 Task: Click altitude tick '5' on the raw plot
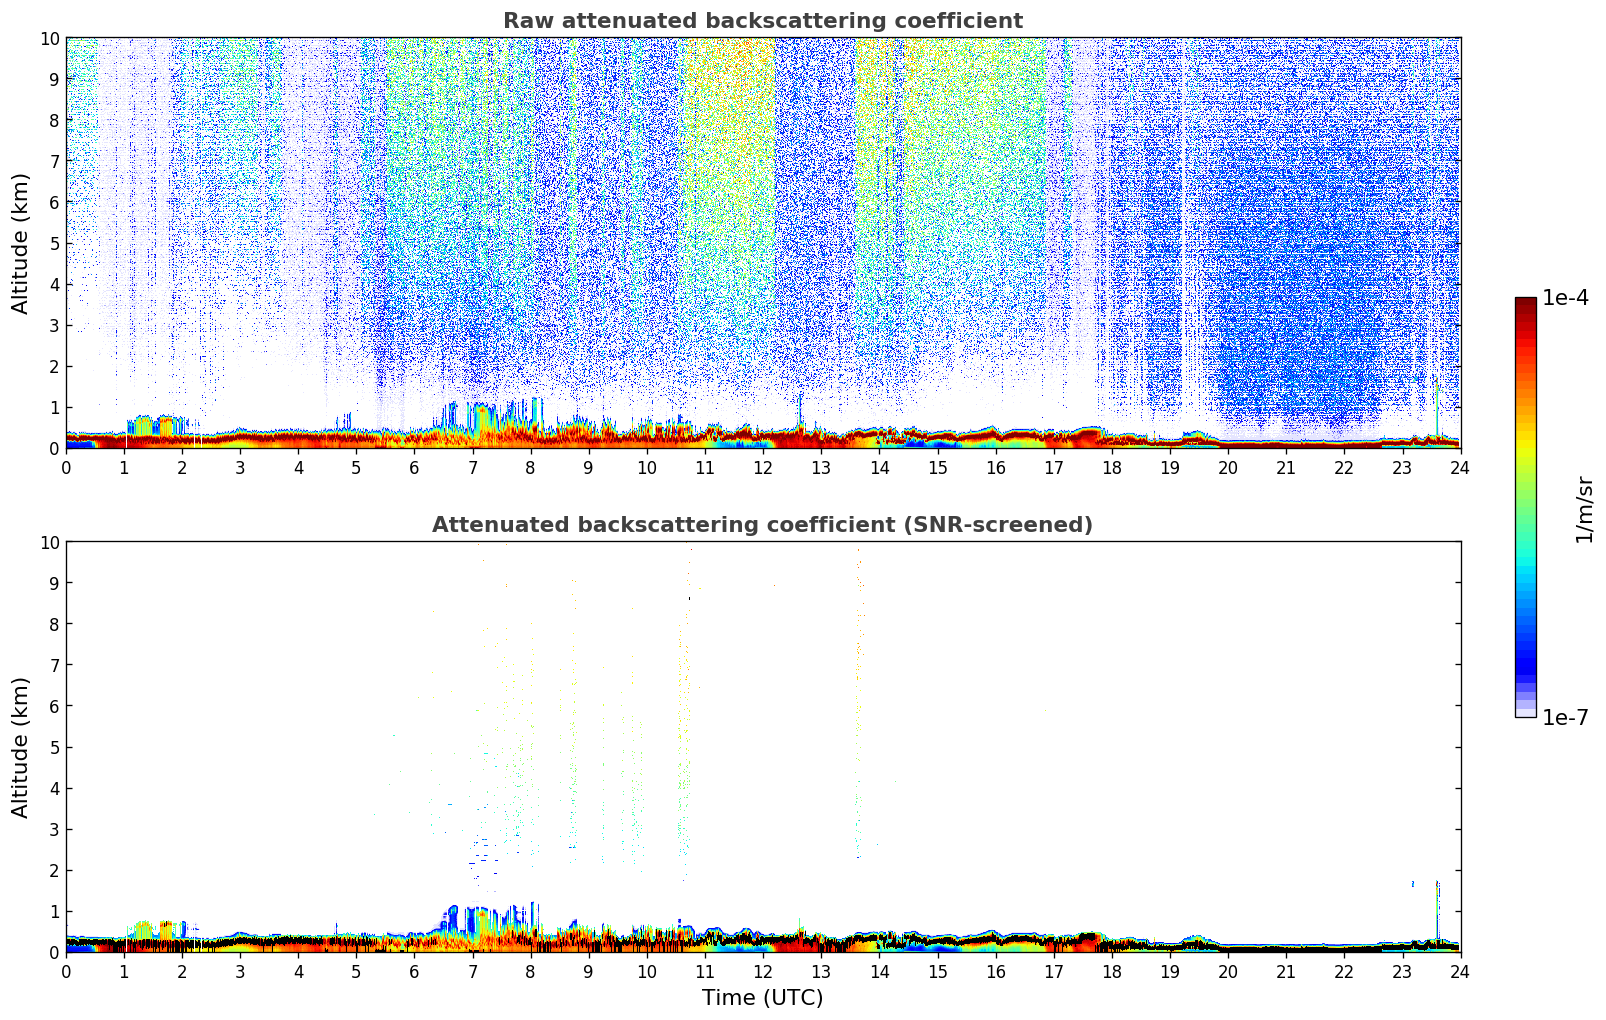click(x=55, y=243)
